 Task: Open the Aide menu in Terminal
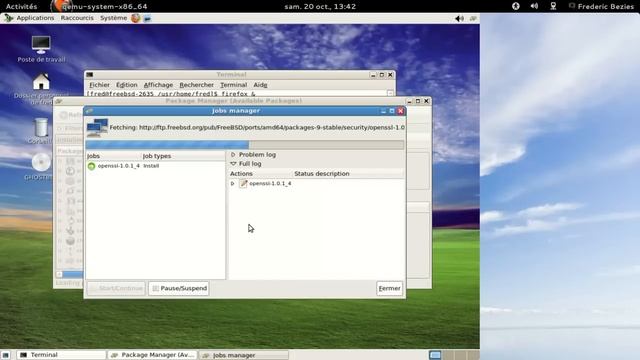[260, 85]
